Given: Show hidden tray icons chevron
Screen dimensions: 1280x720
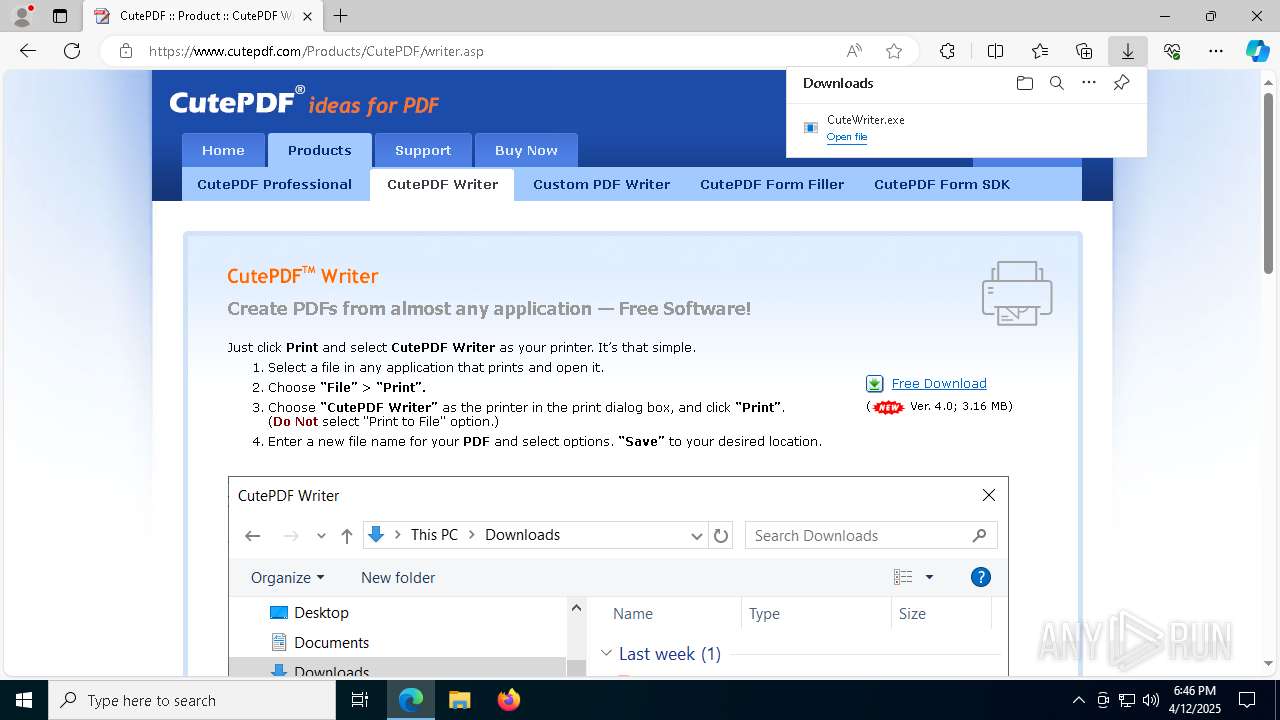Looking at the screenshot, I should click(x=1078, y=700).
